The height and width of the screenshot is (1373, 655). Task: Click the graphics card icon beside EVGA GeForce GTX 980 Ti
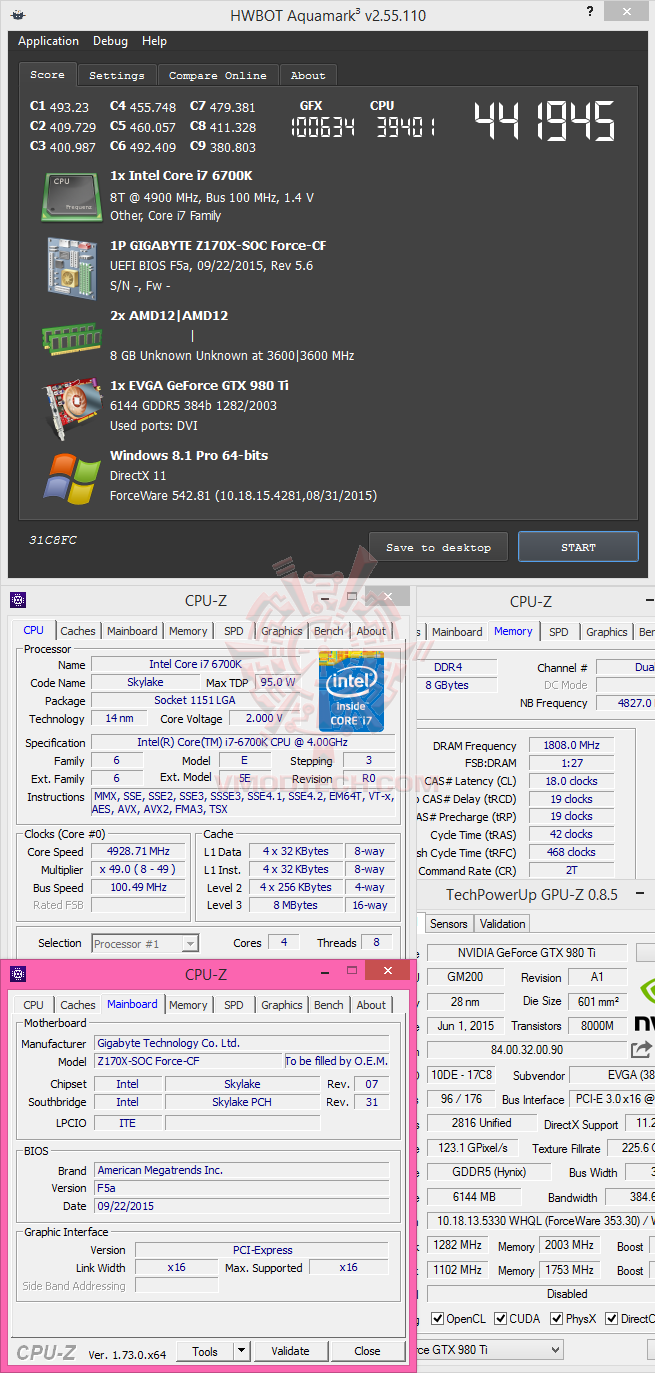[71, 406]
